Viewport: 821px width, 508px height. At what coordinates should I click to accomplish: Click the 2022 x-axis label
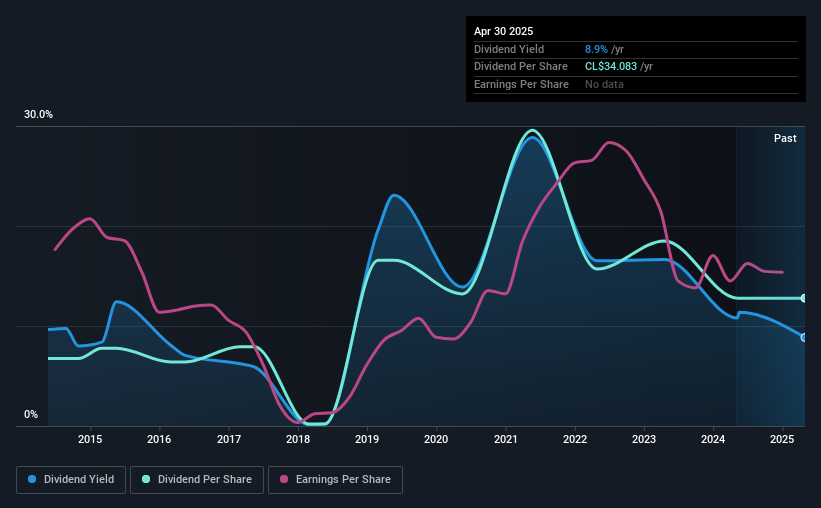pos(575,439)
